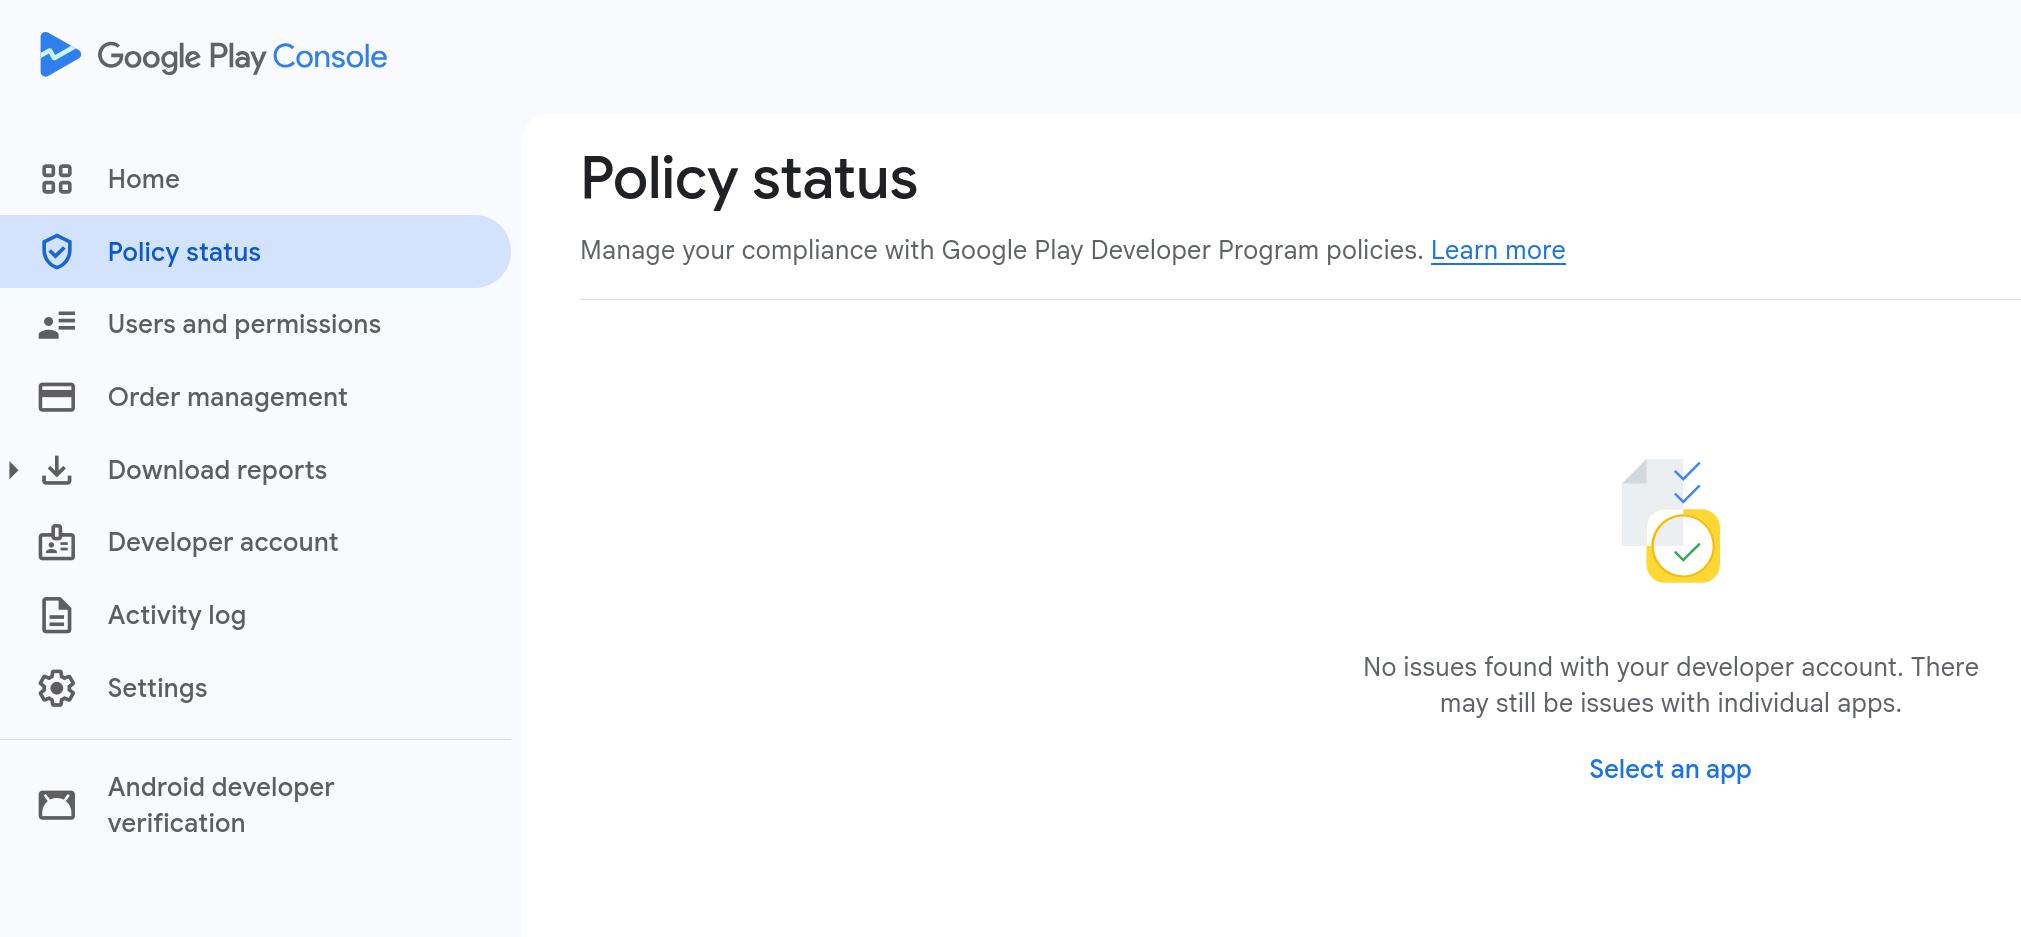Click the Home grid icon

point(57,179)
